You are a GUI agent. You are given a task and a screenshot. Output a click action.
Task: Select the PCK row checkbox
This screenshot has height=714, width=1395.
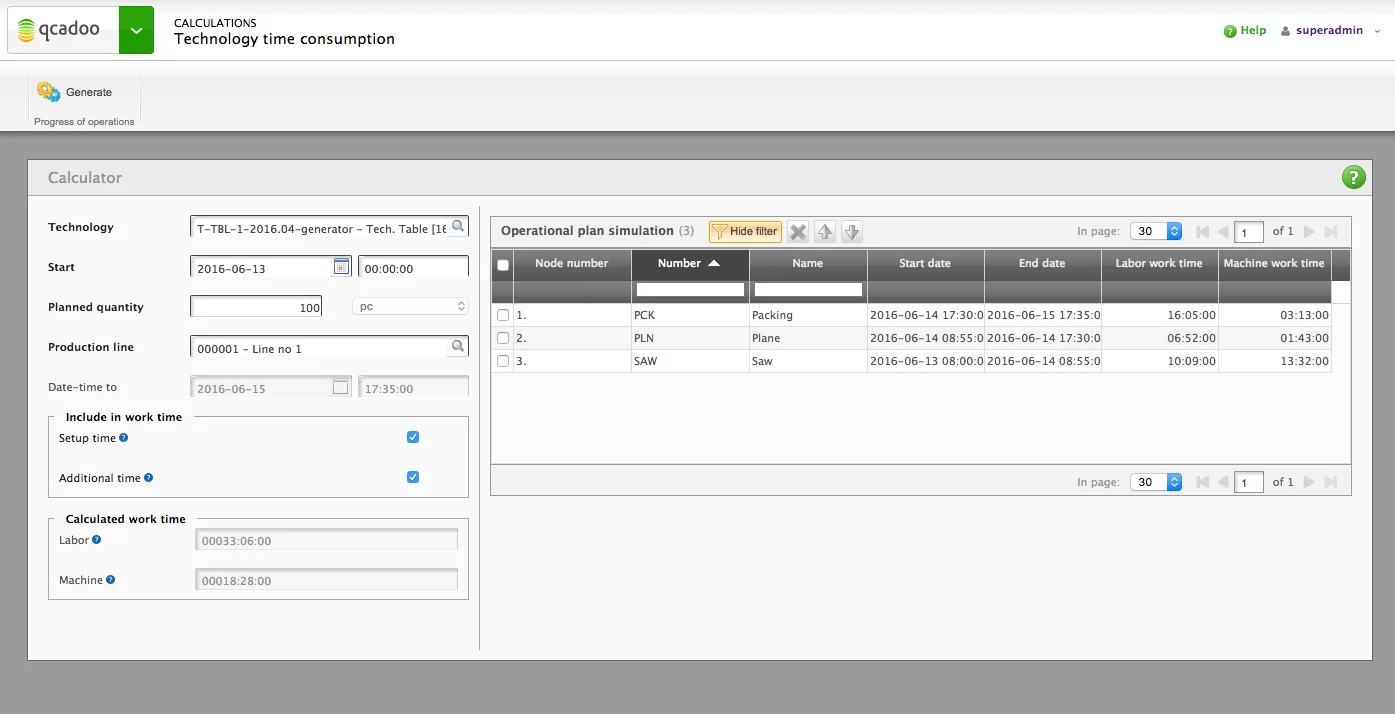tap(503, 315)
